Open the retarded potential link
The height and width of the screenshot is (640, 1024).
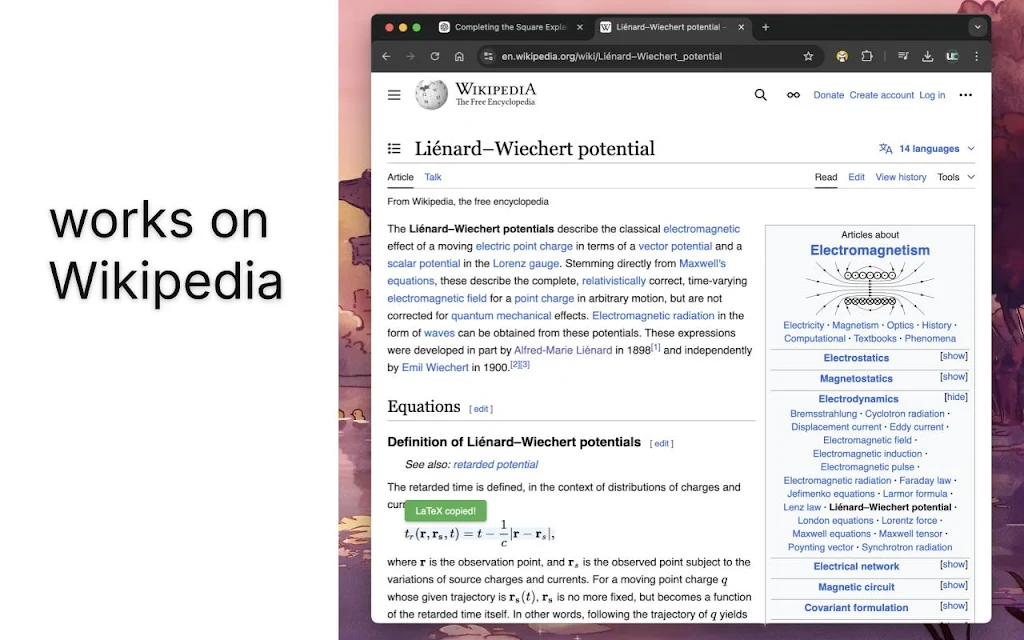pyautogui.click(x=496, y=464)
